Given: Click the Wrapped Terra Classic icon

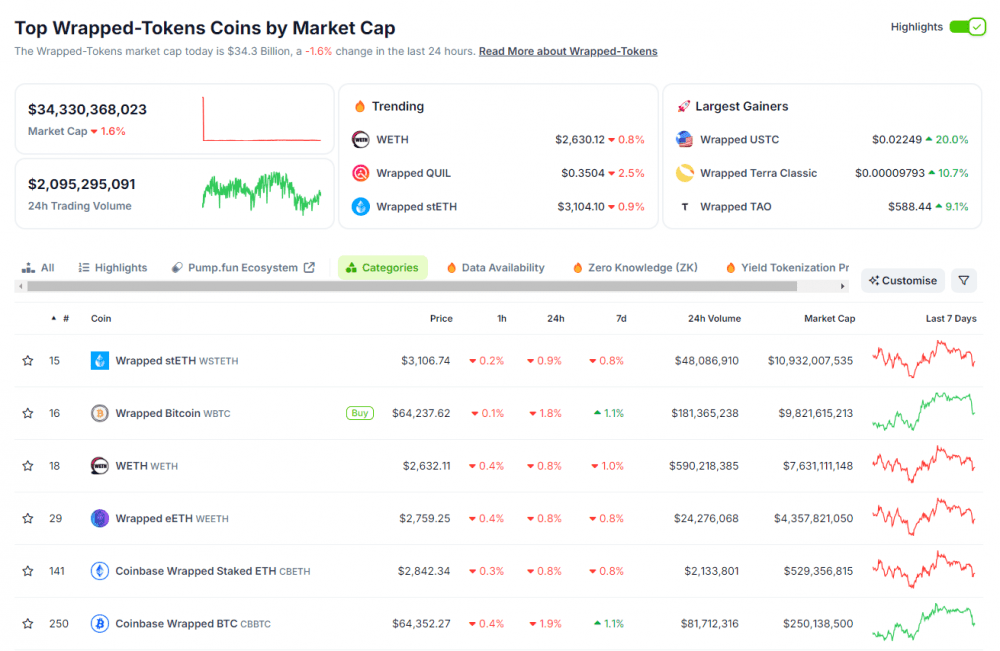Looking at the screenshot, I should [x=684, y=173].
